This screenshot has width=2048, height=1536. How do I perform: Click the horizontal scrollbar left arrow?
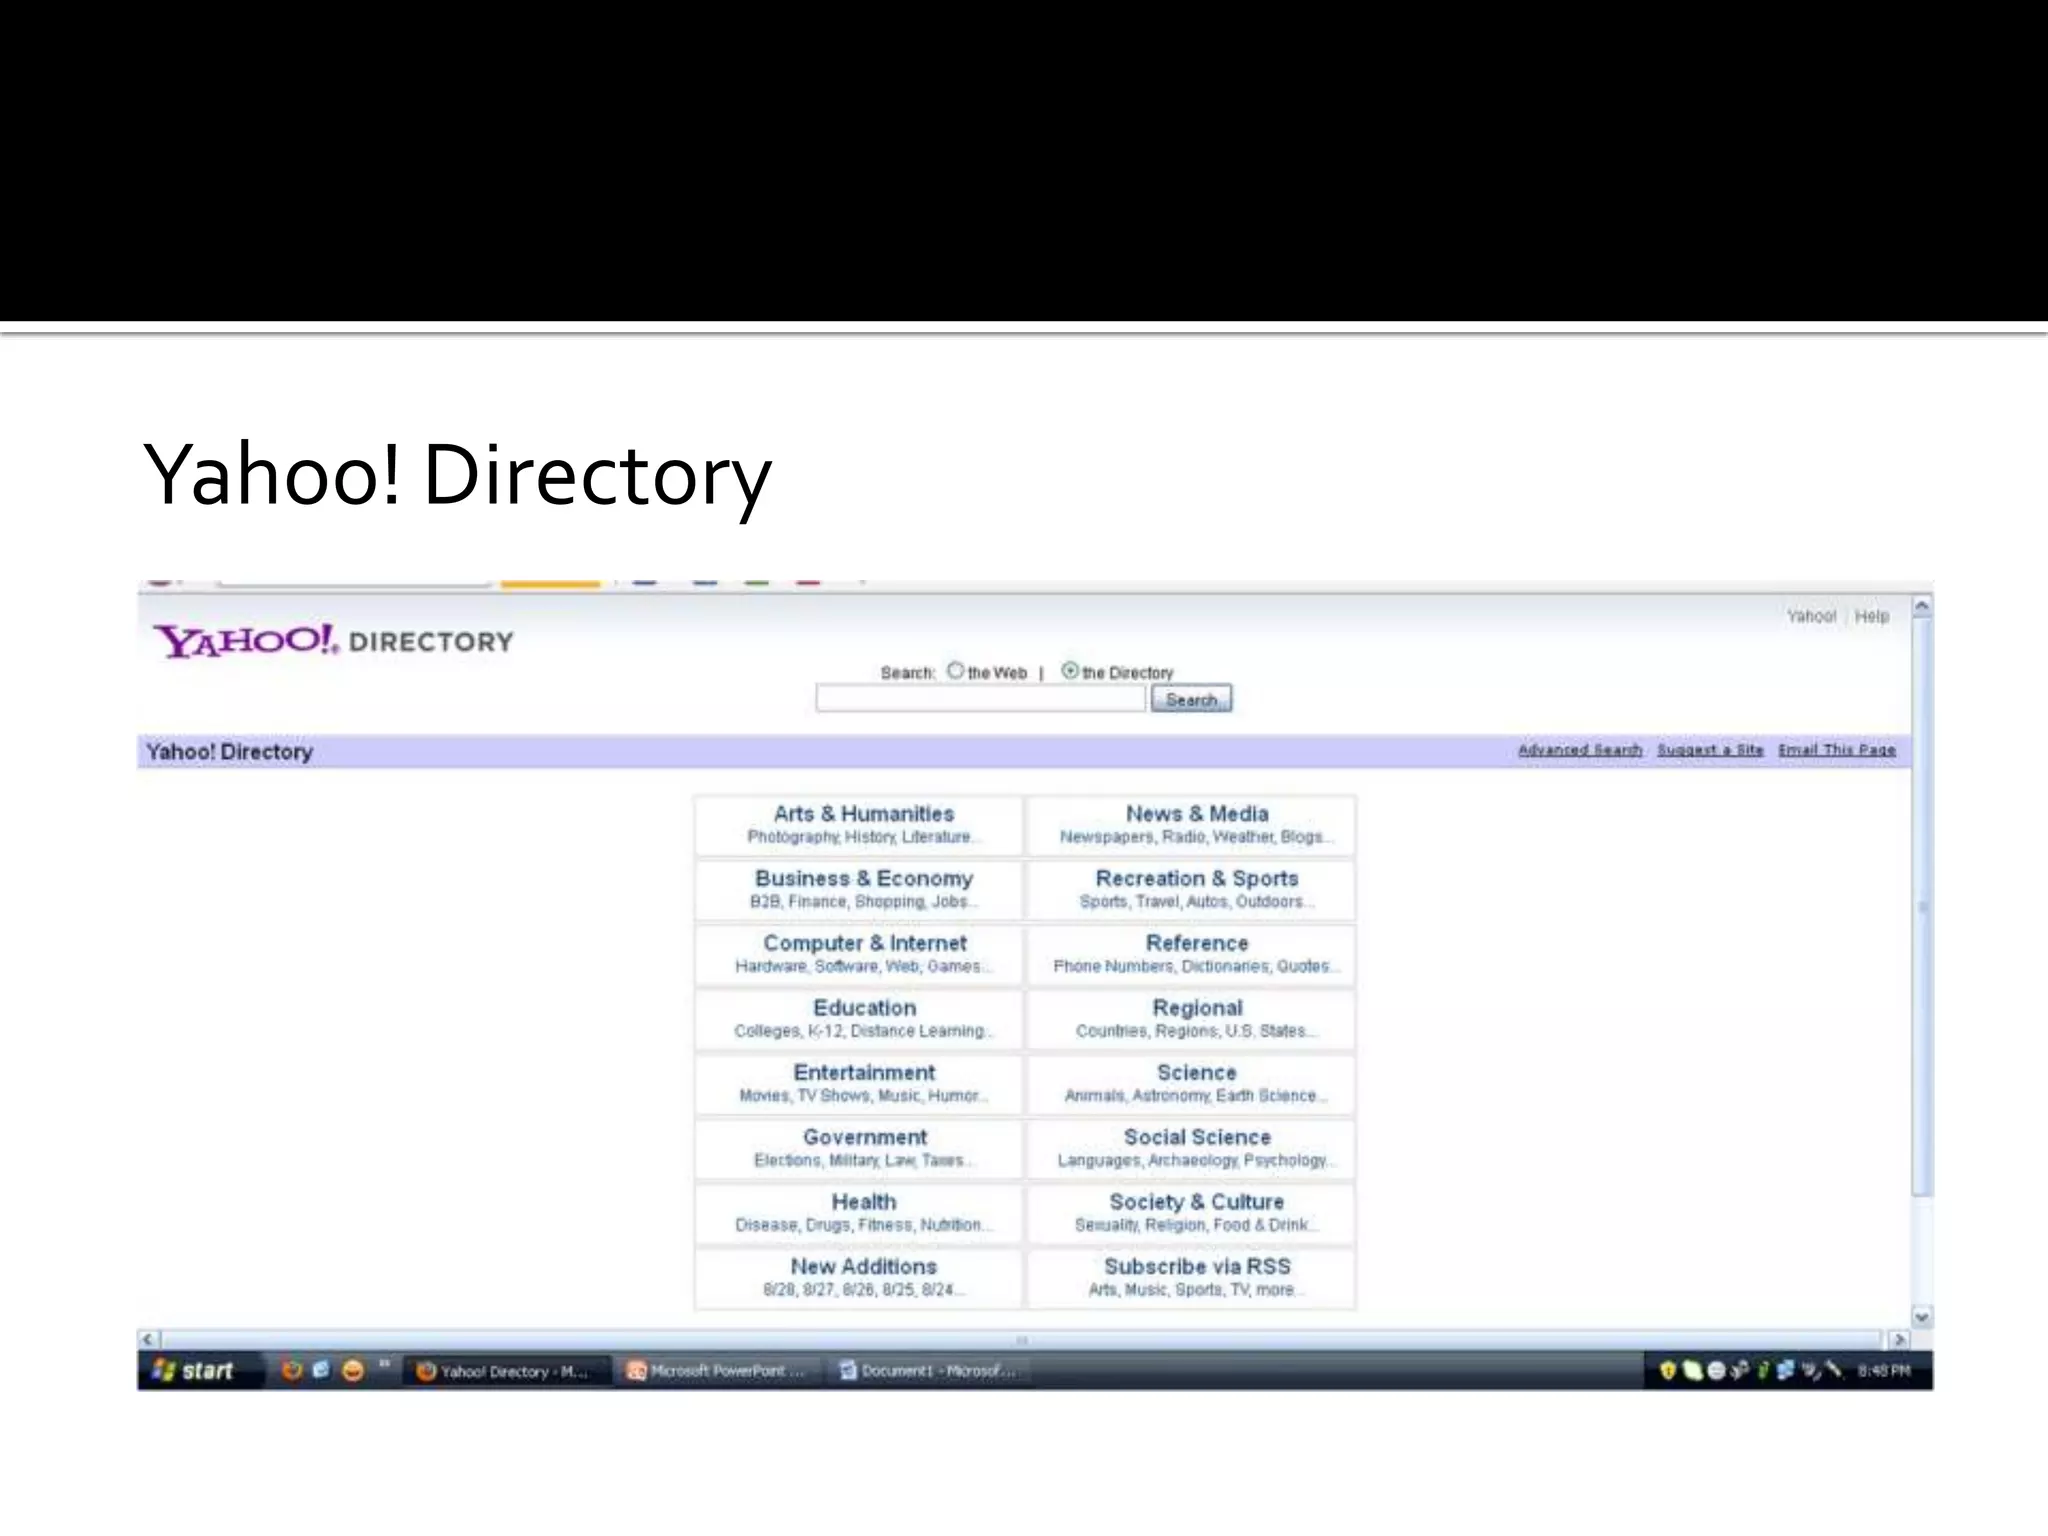148,1339
